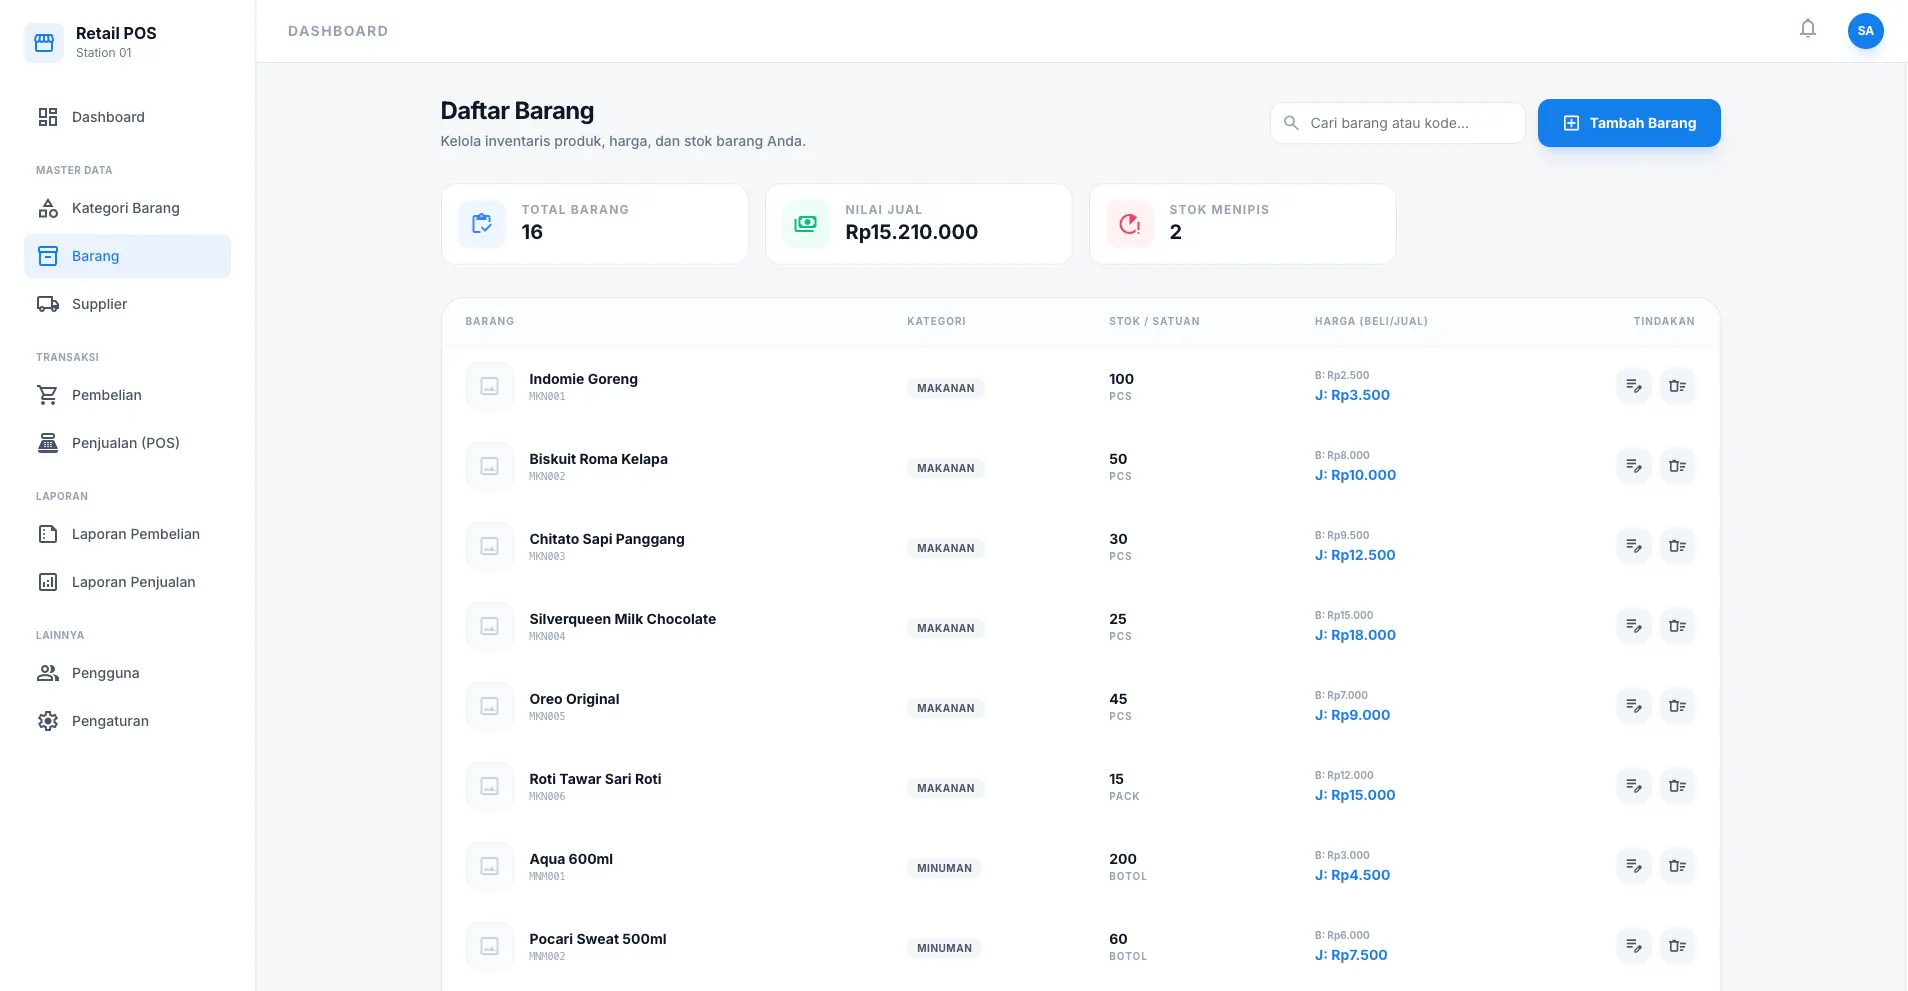Go to Kategori Barang menu

(x=125, y=208)
